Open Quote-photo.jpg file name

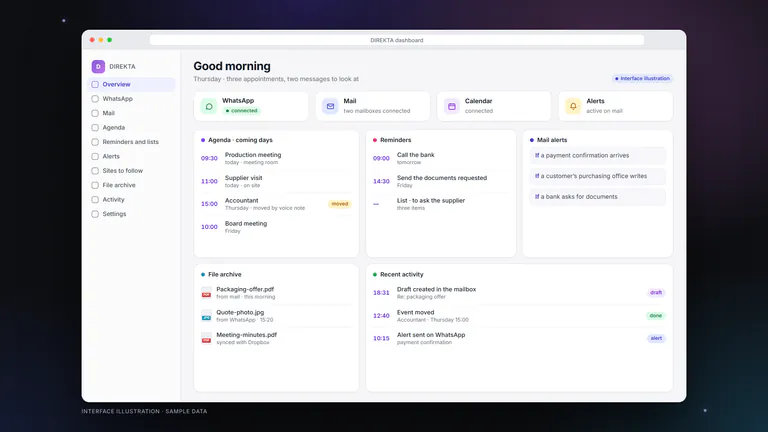pyautogui.click(x=240, y=312)
